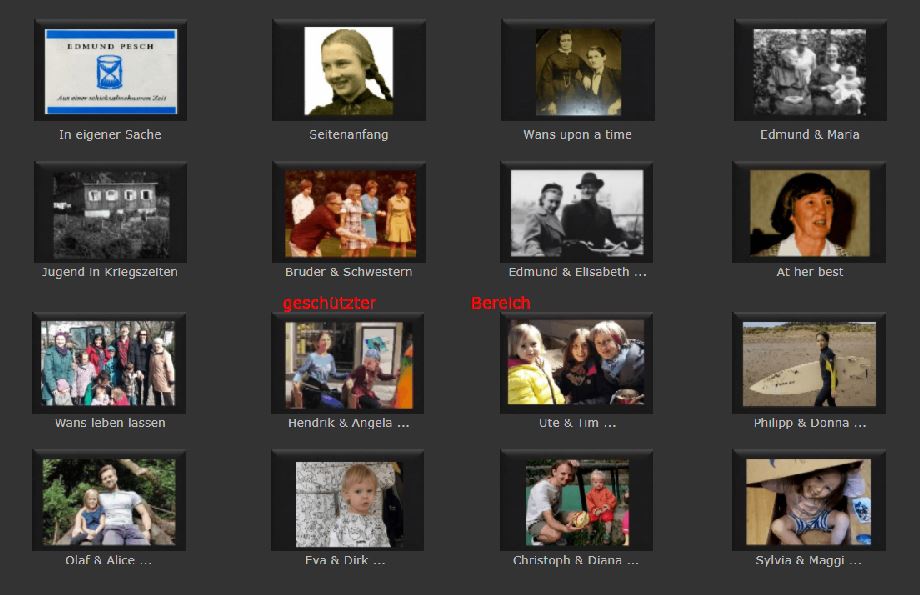Click the 'In eigener Sache' caption link
Viewport: 920px width, 595px height.
click(110, 135)
